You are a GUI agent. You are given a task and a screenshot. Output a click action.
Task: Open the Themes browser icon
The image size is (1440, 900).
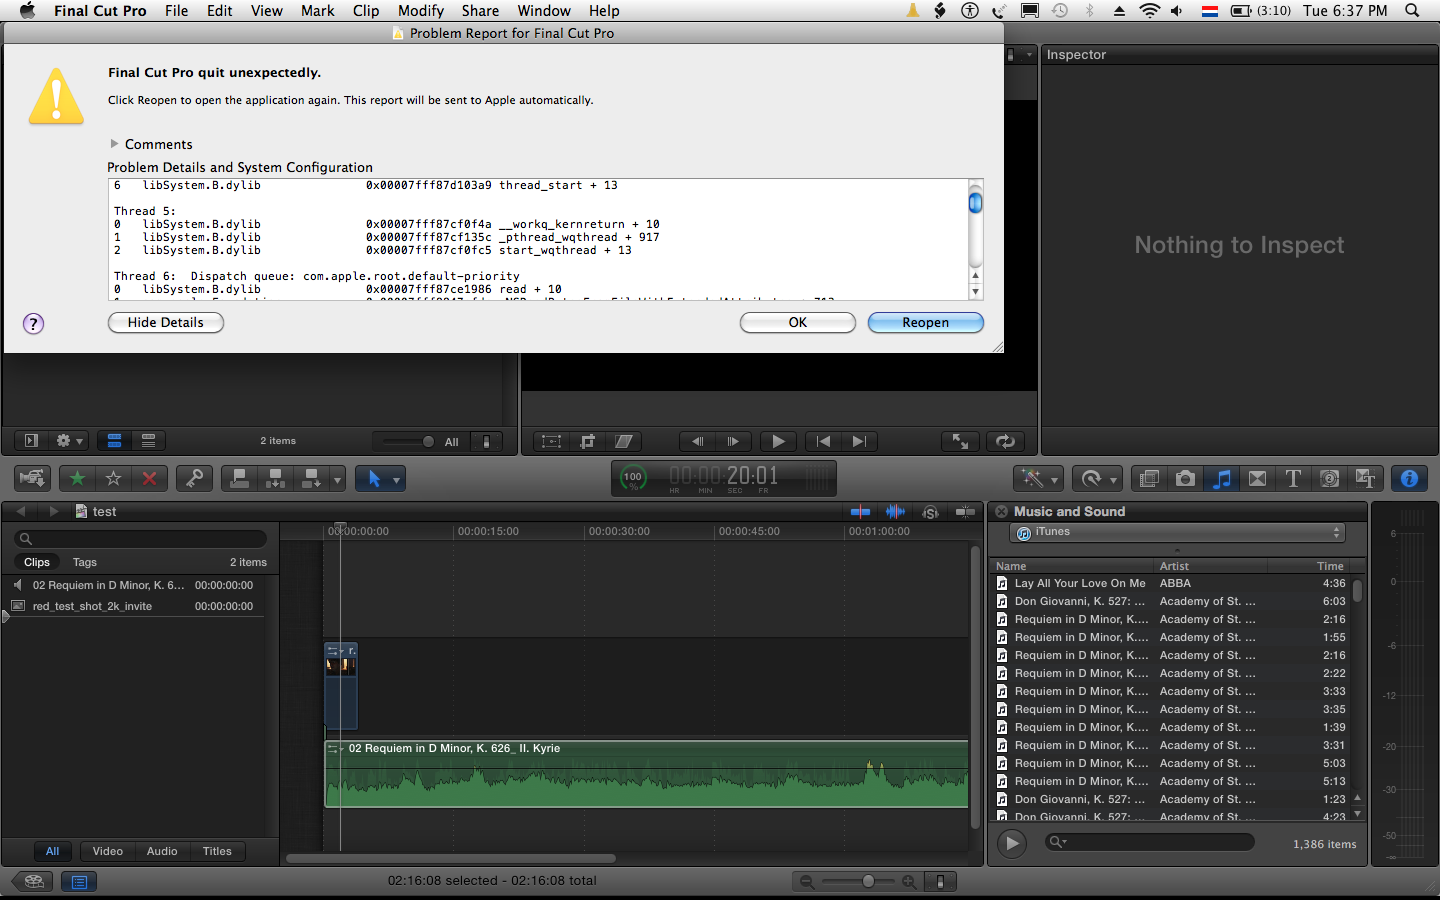coord(1365,479)
